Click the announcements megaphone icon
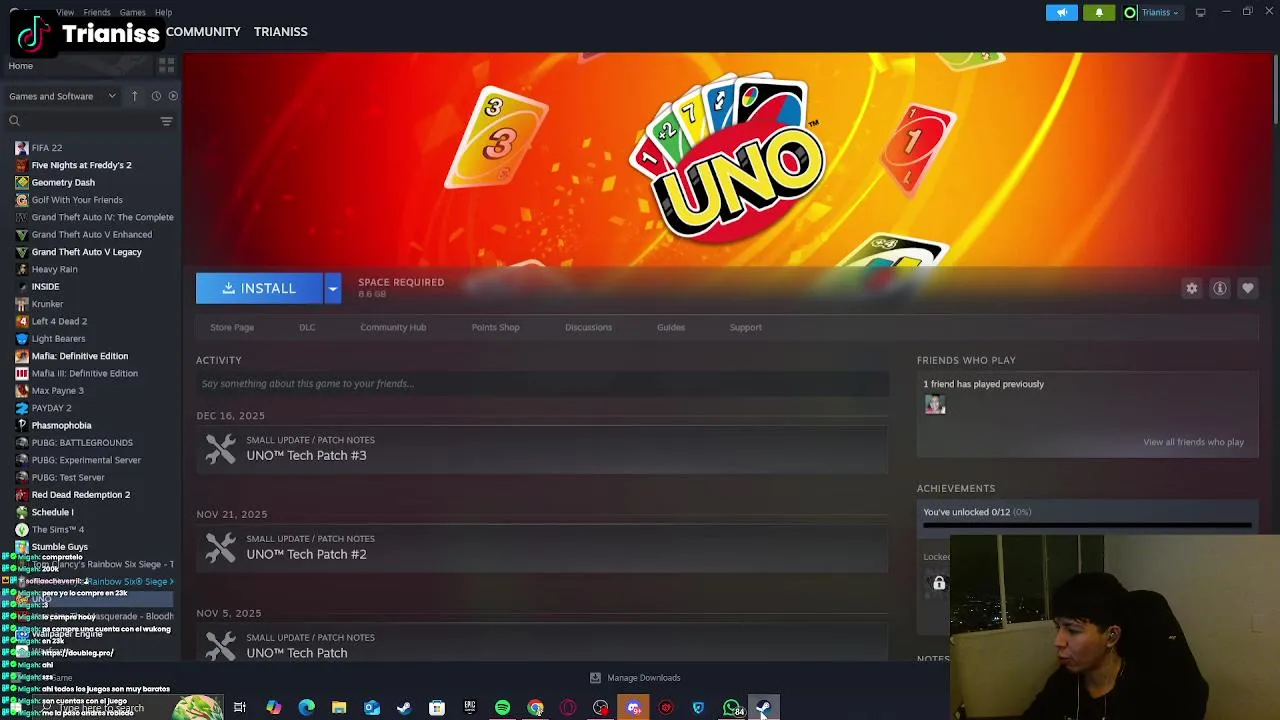Viewport: 1280px width, 720px height. 1062,12
